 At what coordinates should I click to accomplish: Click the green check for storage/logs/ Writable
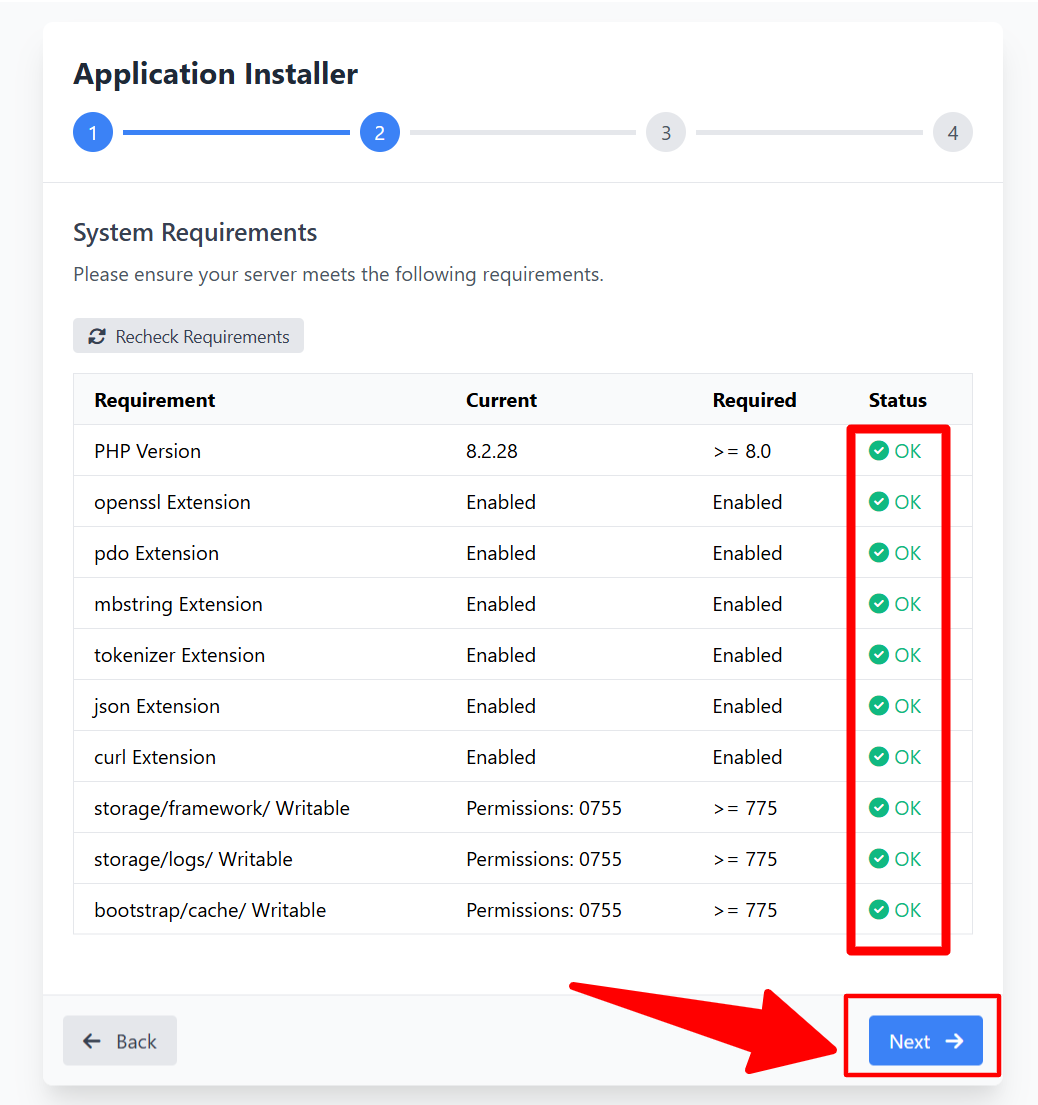[880, 858]
